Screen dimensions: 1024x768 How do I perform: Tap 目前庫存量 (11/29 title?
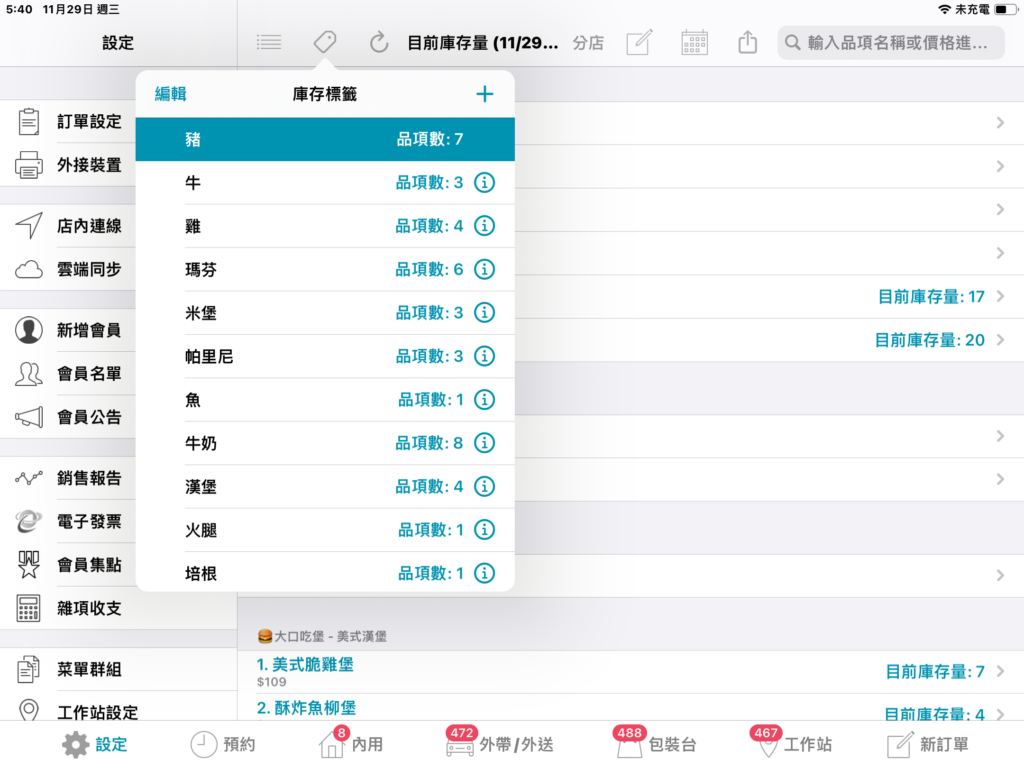(x=483, y=43)
